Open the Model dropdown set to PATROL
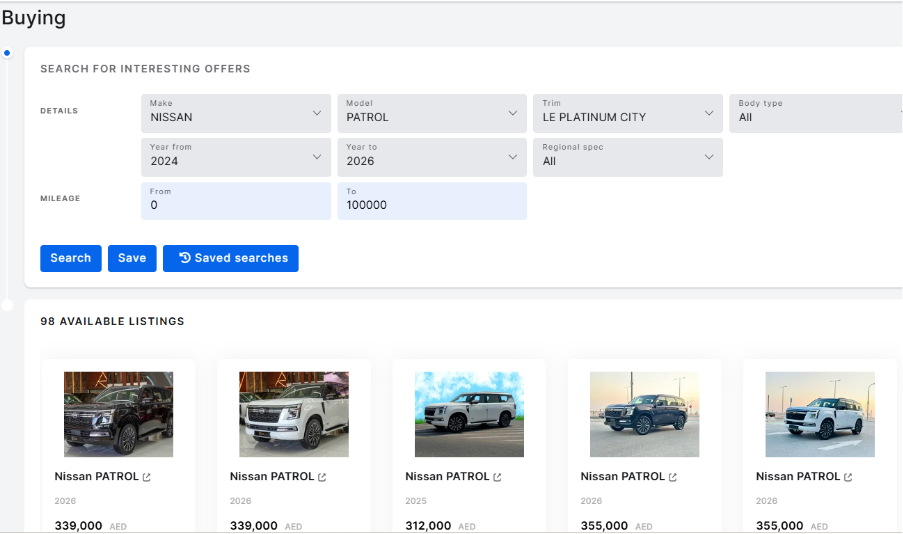 pyautogui.click(x=432, y=113)
